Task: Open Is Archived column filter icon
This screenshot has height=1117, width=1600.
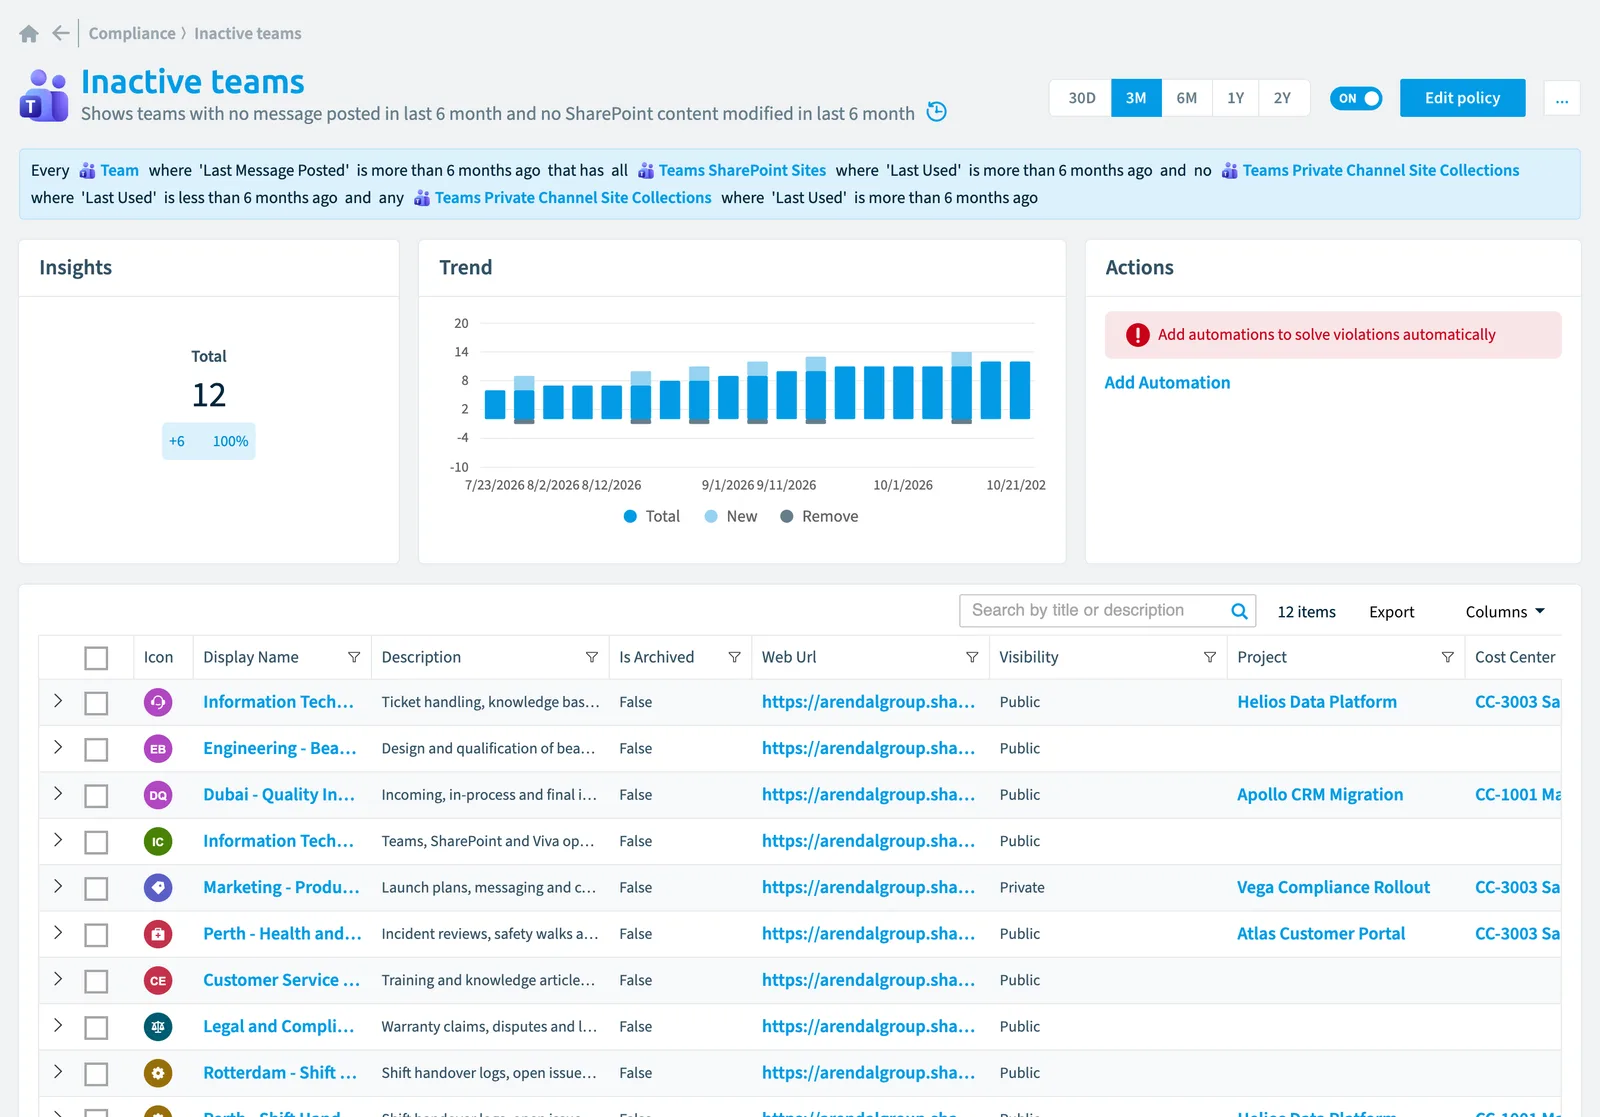Action: [735, 657]
